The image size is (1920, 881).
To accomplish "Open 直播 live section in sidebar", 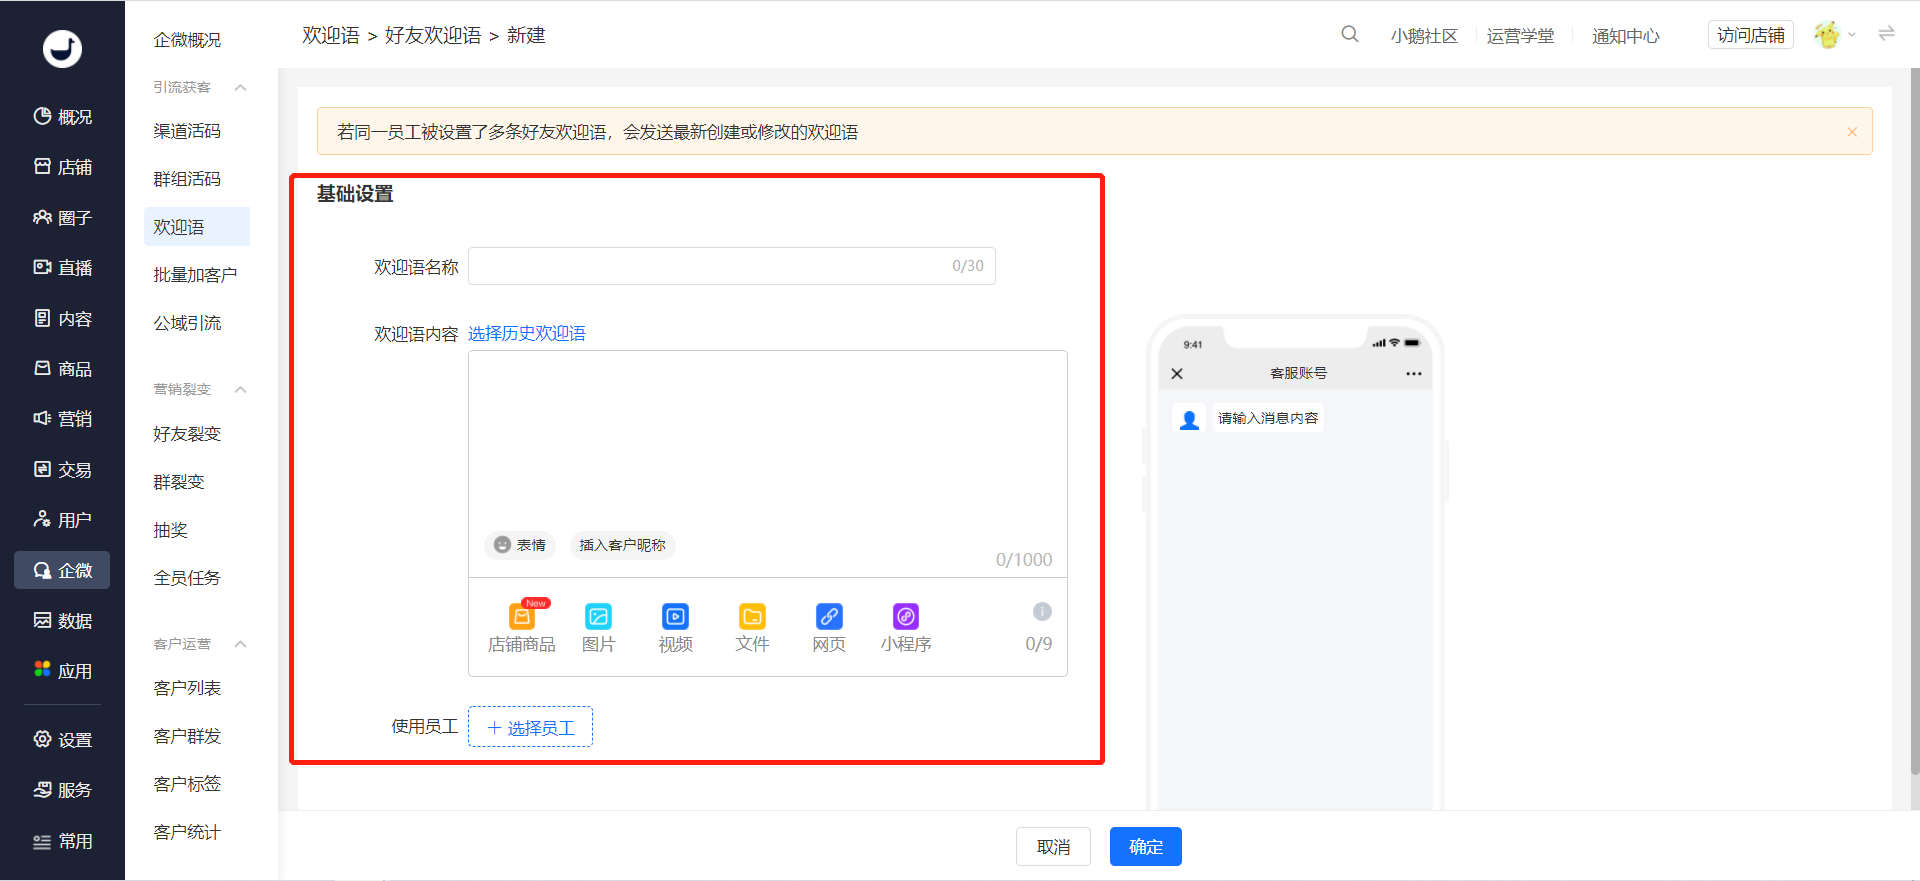I will 62,268.
